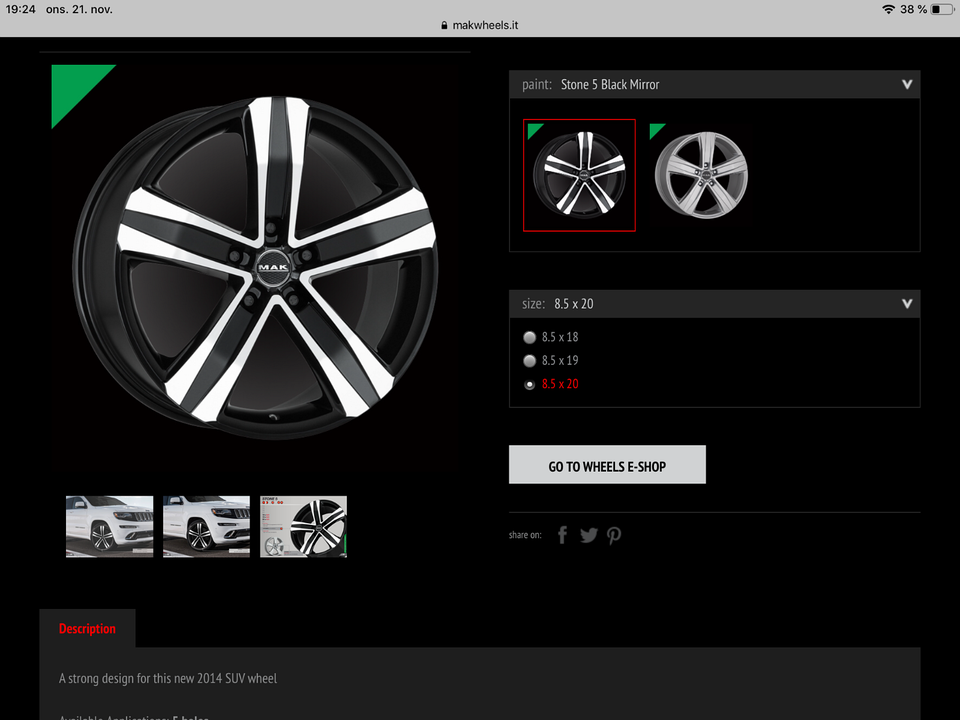Tap the makwheels.it address bar
The height and width of the screenshot is (720, 960).
(x=480, y=25)
